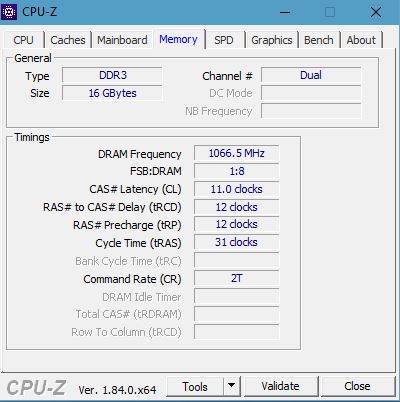Click the DRAM Frequency value field
400x402 pixels.
pyautogui.click(x=236, y=153)
